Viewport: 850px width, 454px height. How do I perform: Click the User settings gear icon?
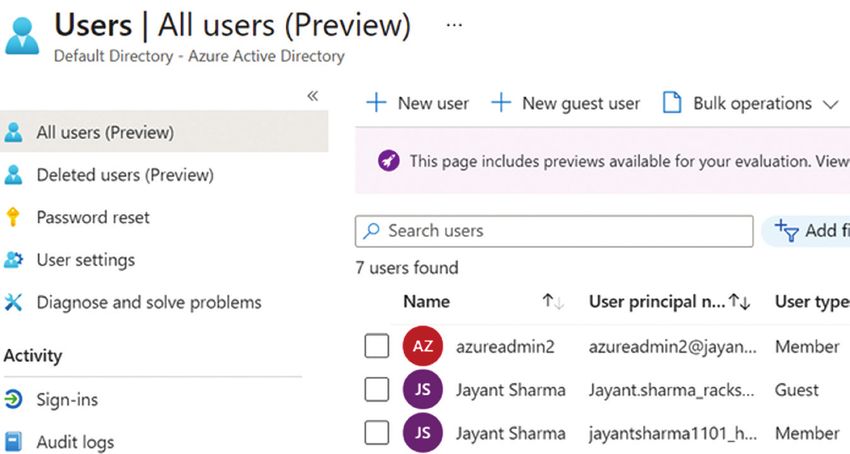[x=13, y=259]
